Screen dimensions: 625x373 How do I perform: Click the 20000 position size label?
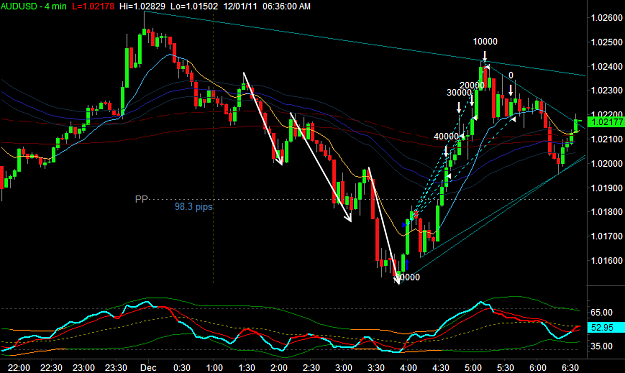click(x=472, y=85)
